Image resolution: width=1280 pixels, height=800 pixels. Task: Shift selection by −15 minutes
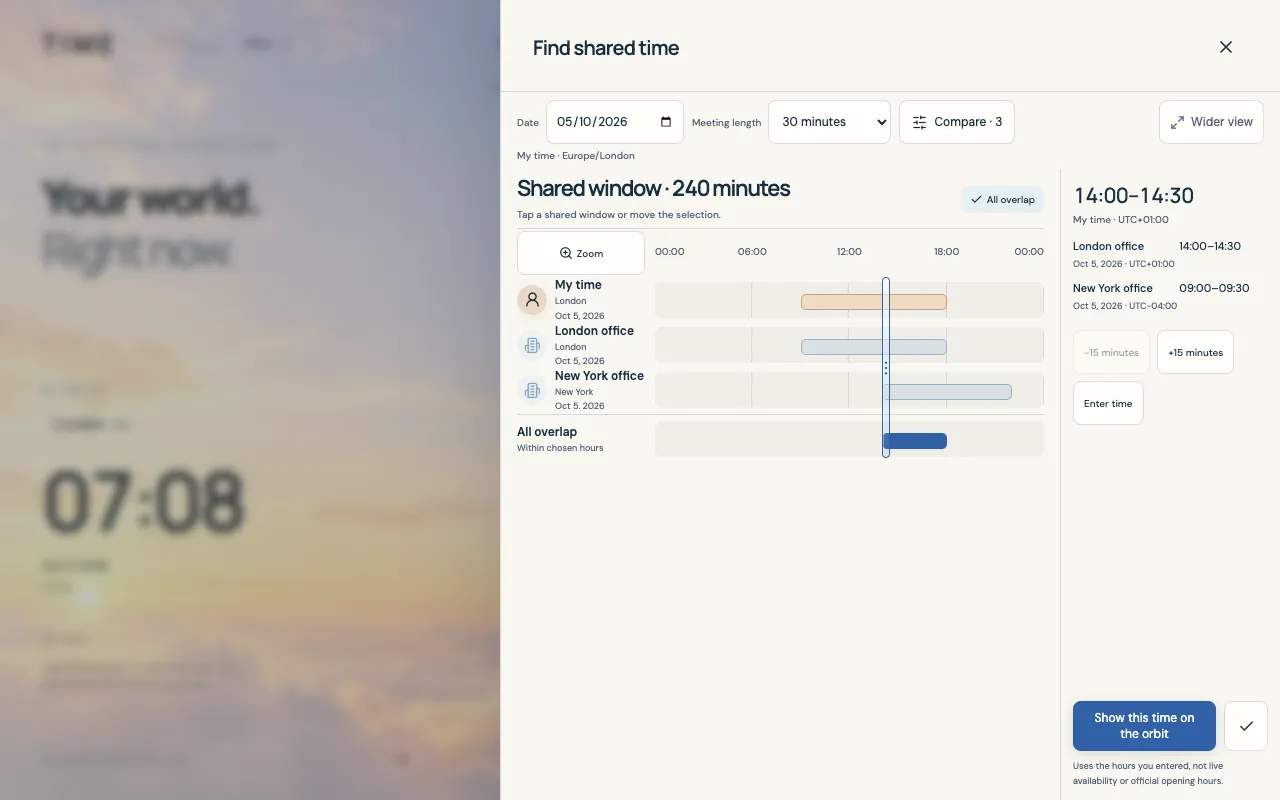point(1111,352)
